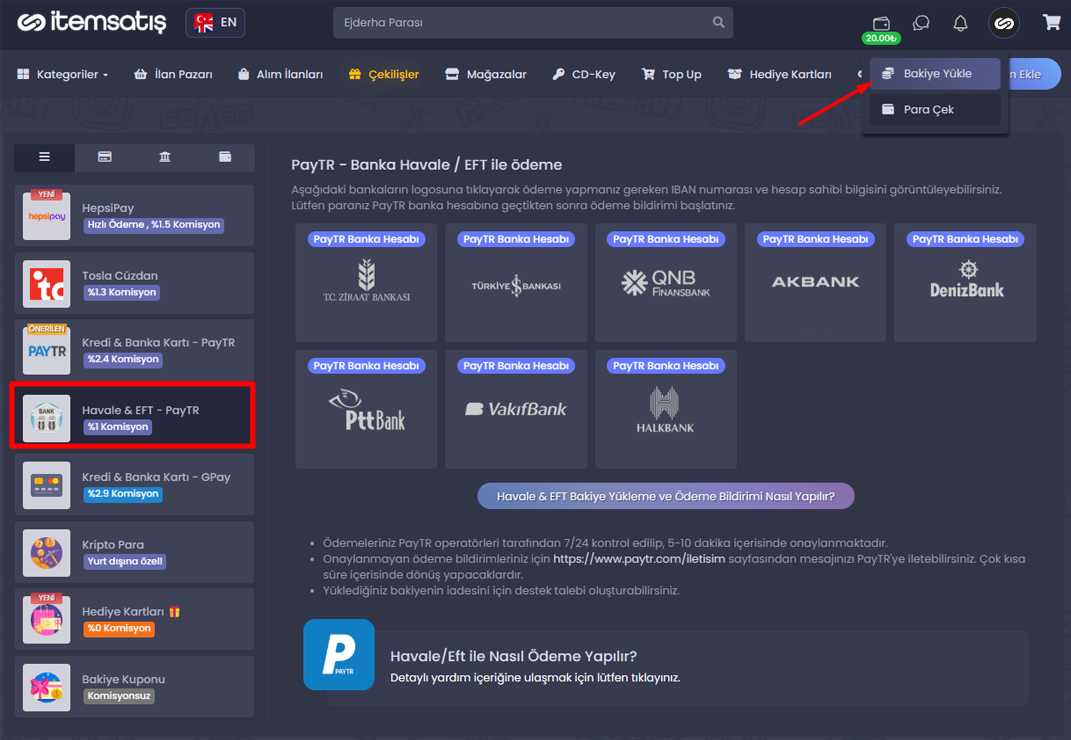Viewport: 1071px width, 740px height.
Task: Click the gift card shopping bag icon
Action: (46, 620)
